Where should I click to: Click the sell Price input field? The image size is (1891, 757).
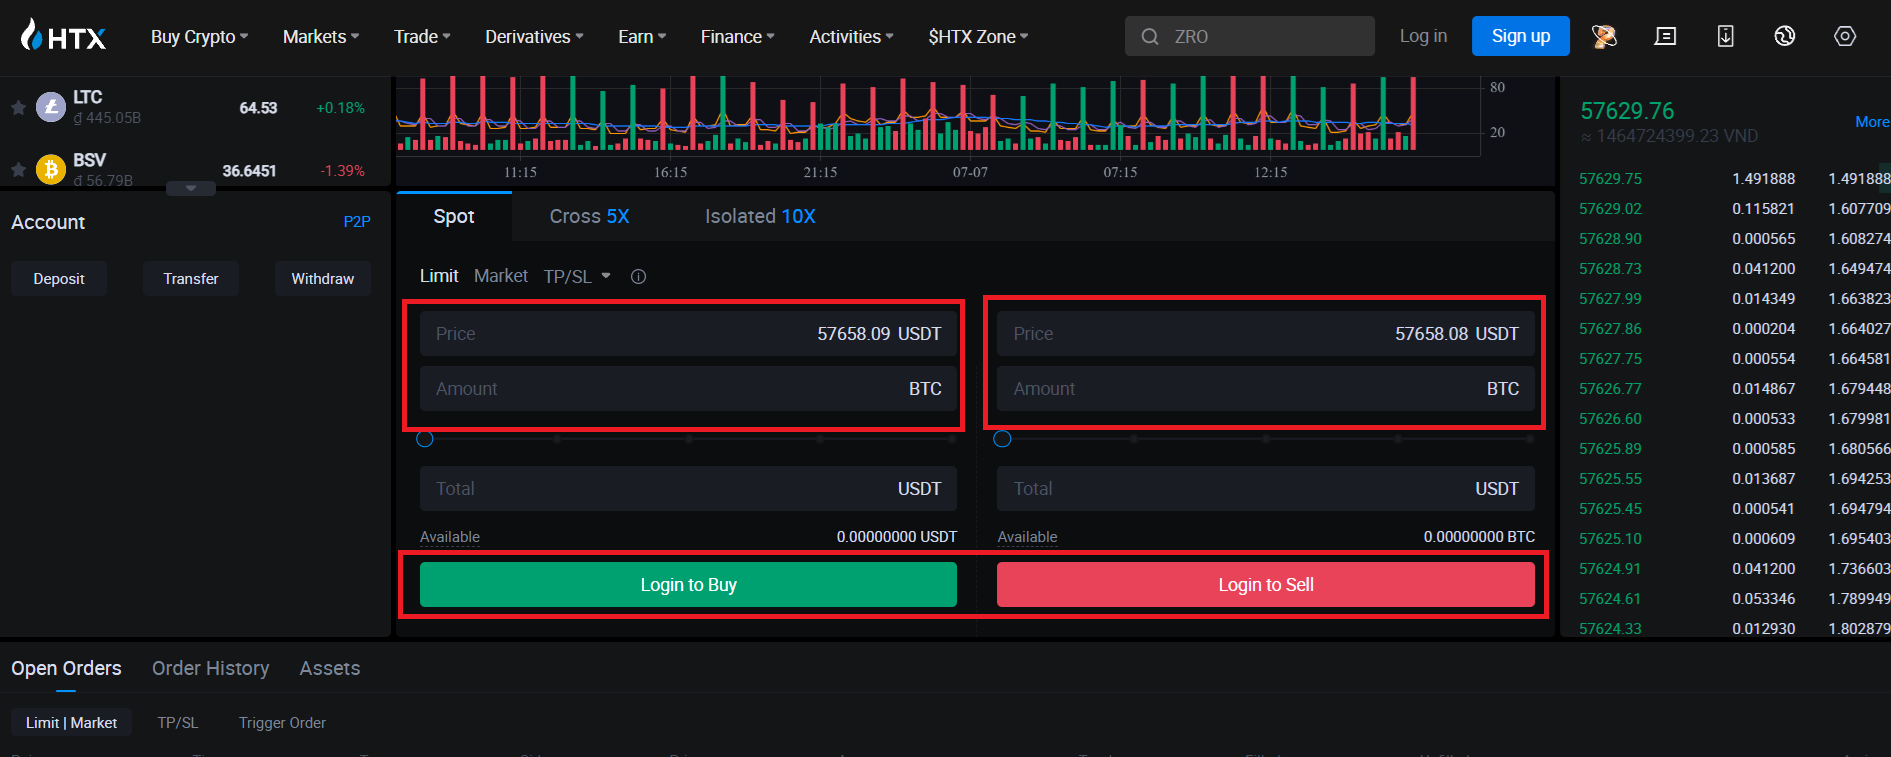tap(1266, 333)
